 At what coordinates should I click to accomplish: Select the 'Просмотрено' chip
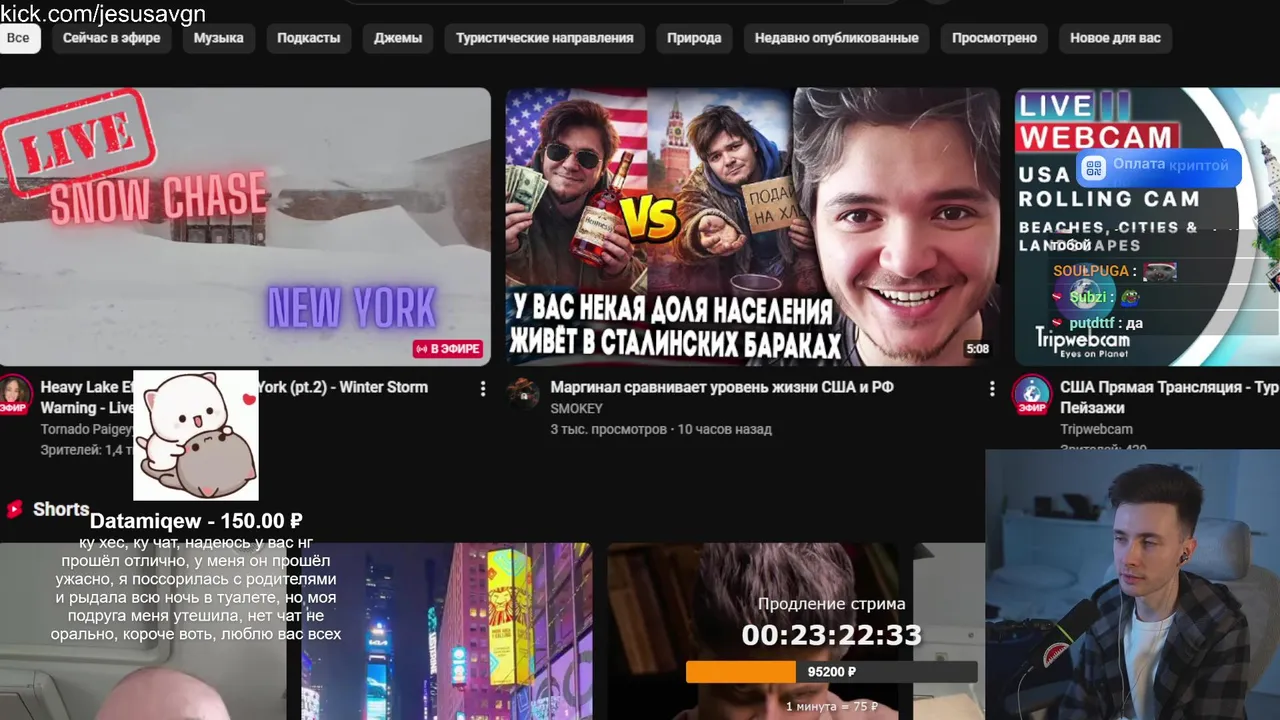pyautogui.click(x=994, y=38)
